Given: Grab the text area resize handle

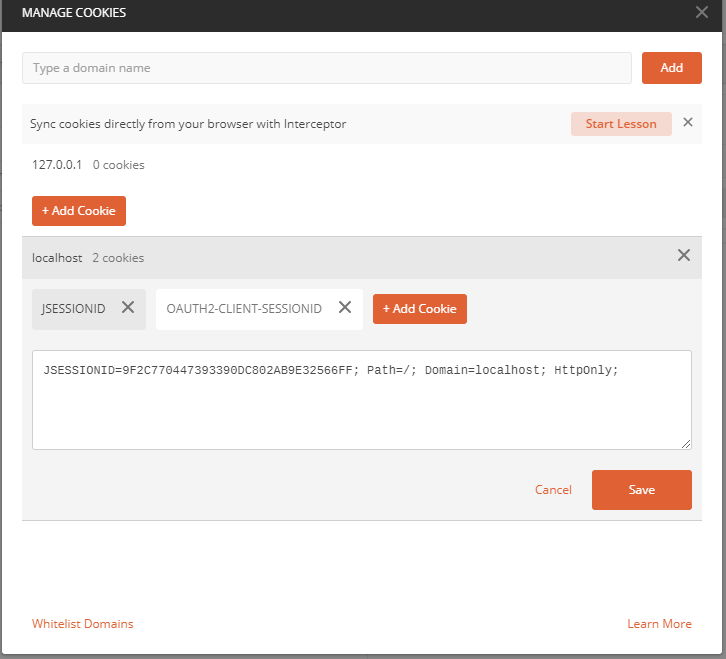Looking at the screenshot, I should tap(686, 444).
